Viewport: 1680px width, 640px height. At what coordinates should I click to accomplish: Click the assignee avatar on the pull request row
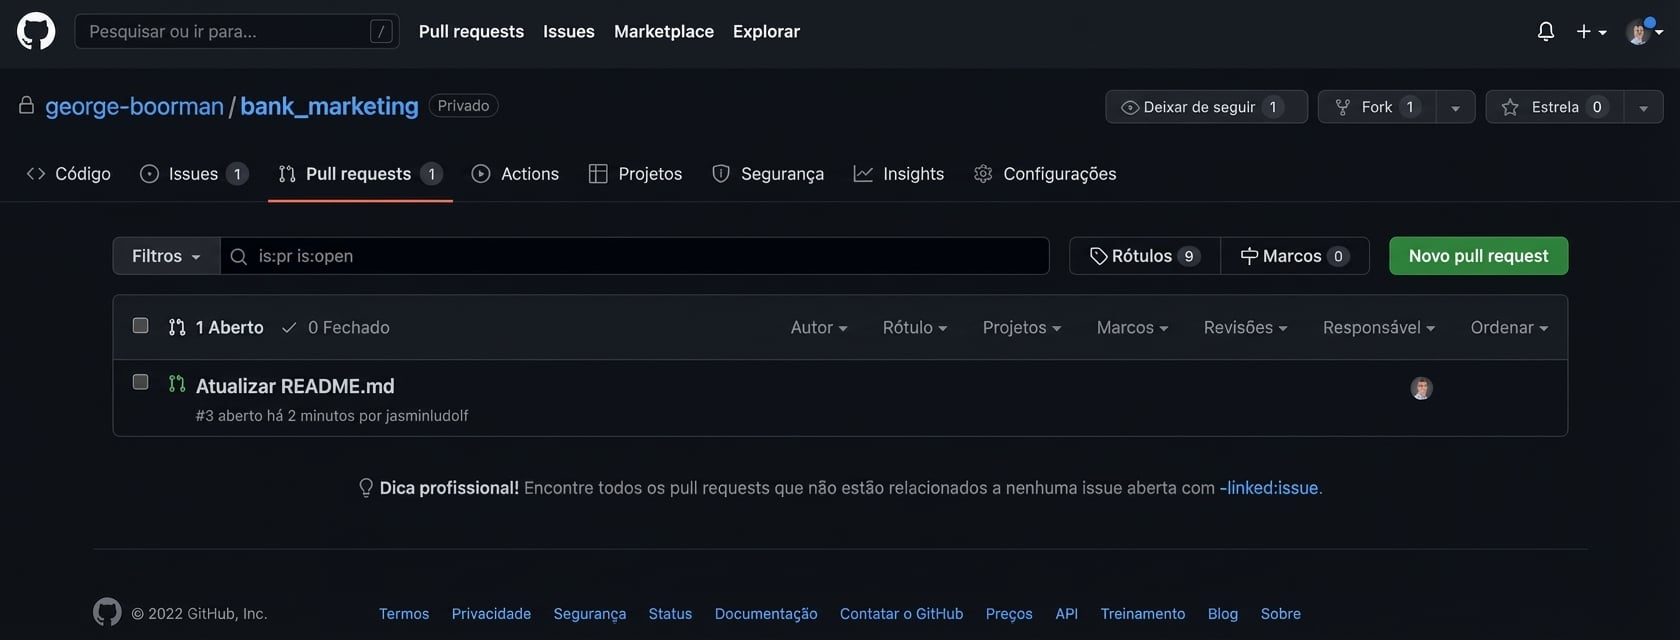[x=1421, y=388]
